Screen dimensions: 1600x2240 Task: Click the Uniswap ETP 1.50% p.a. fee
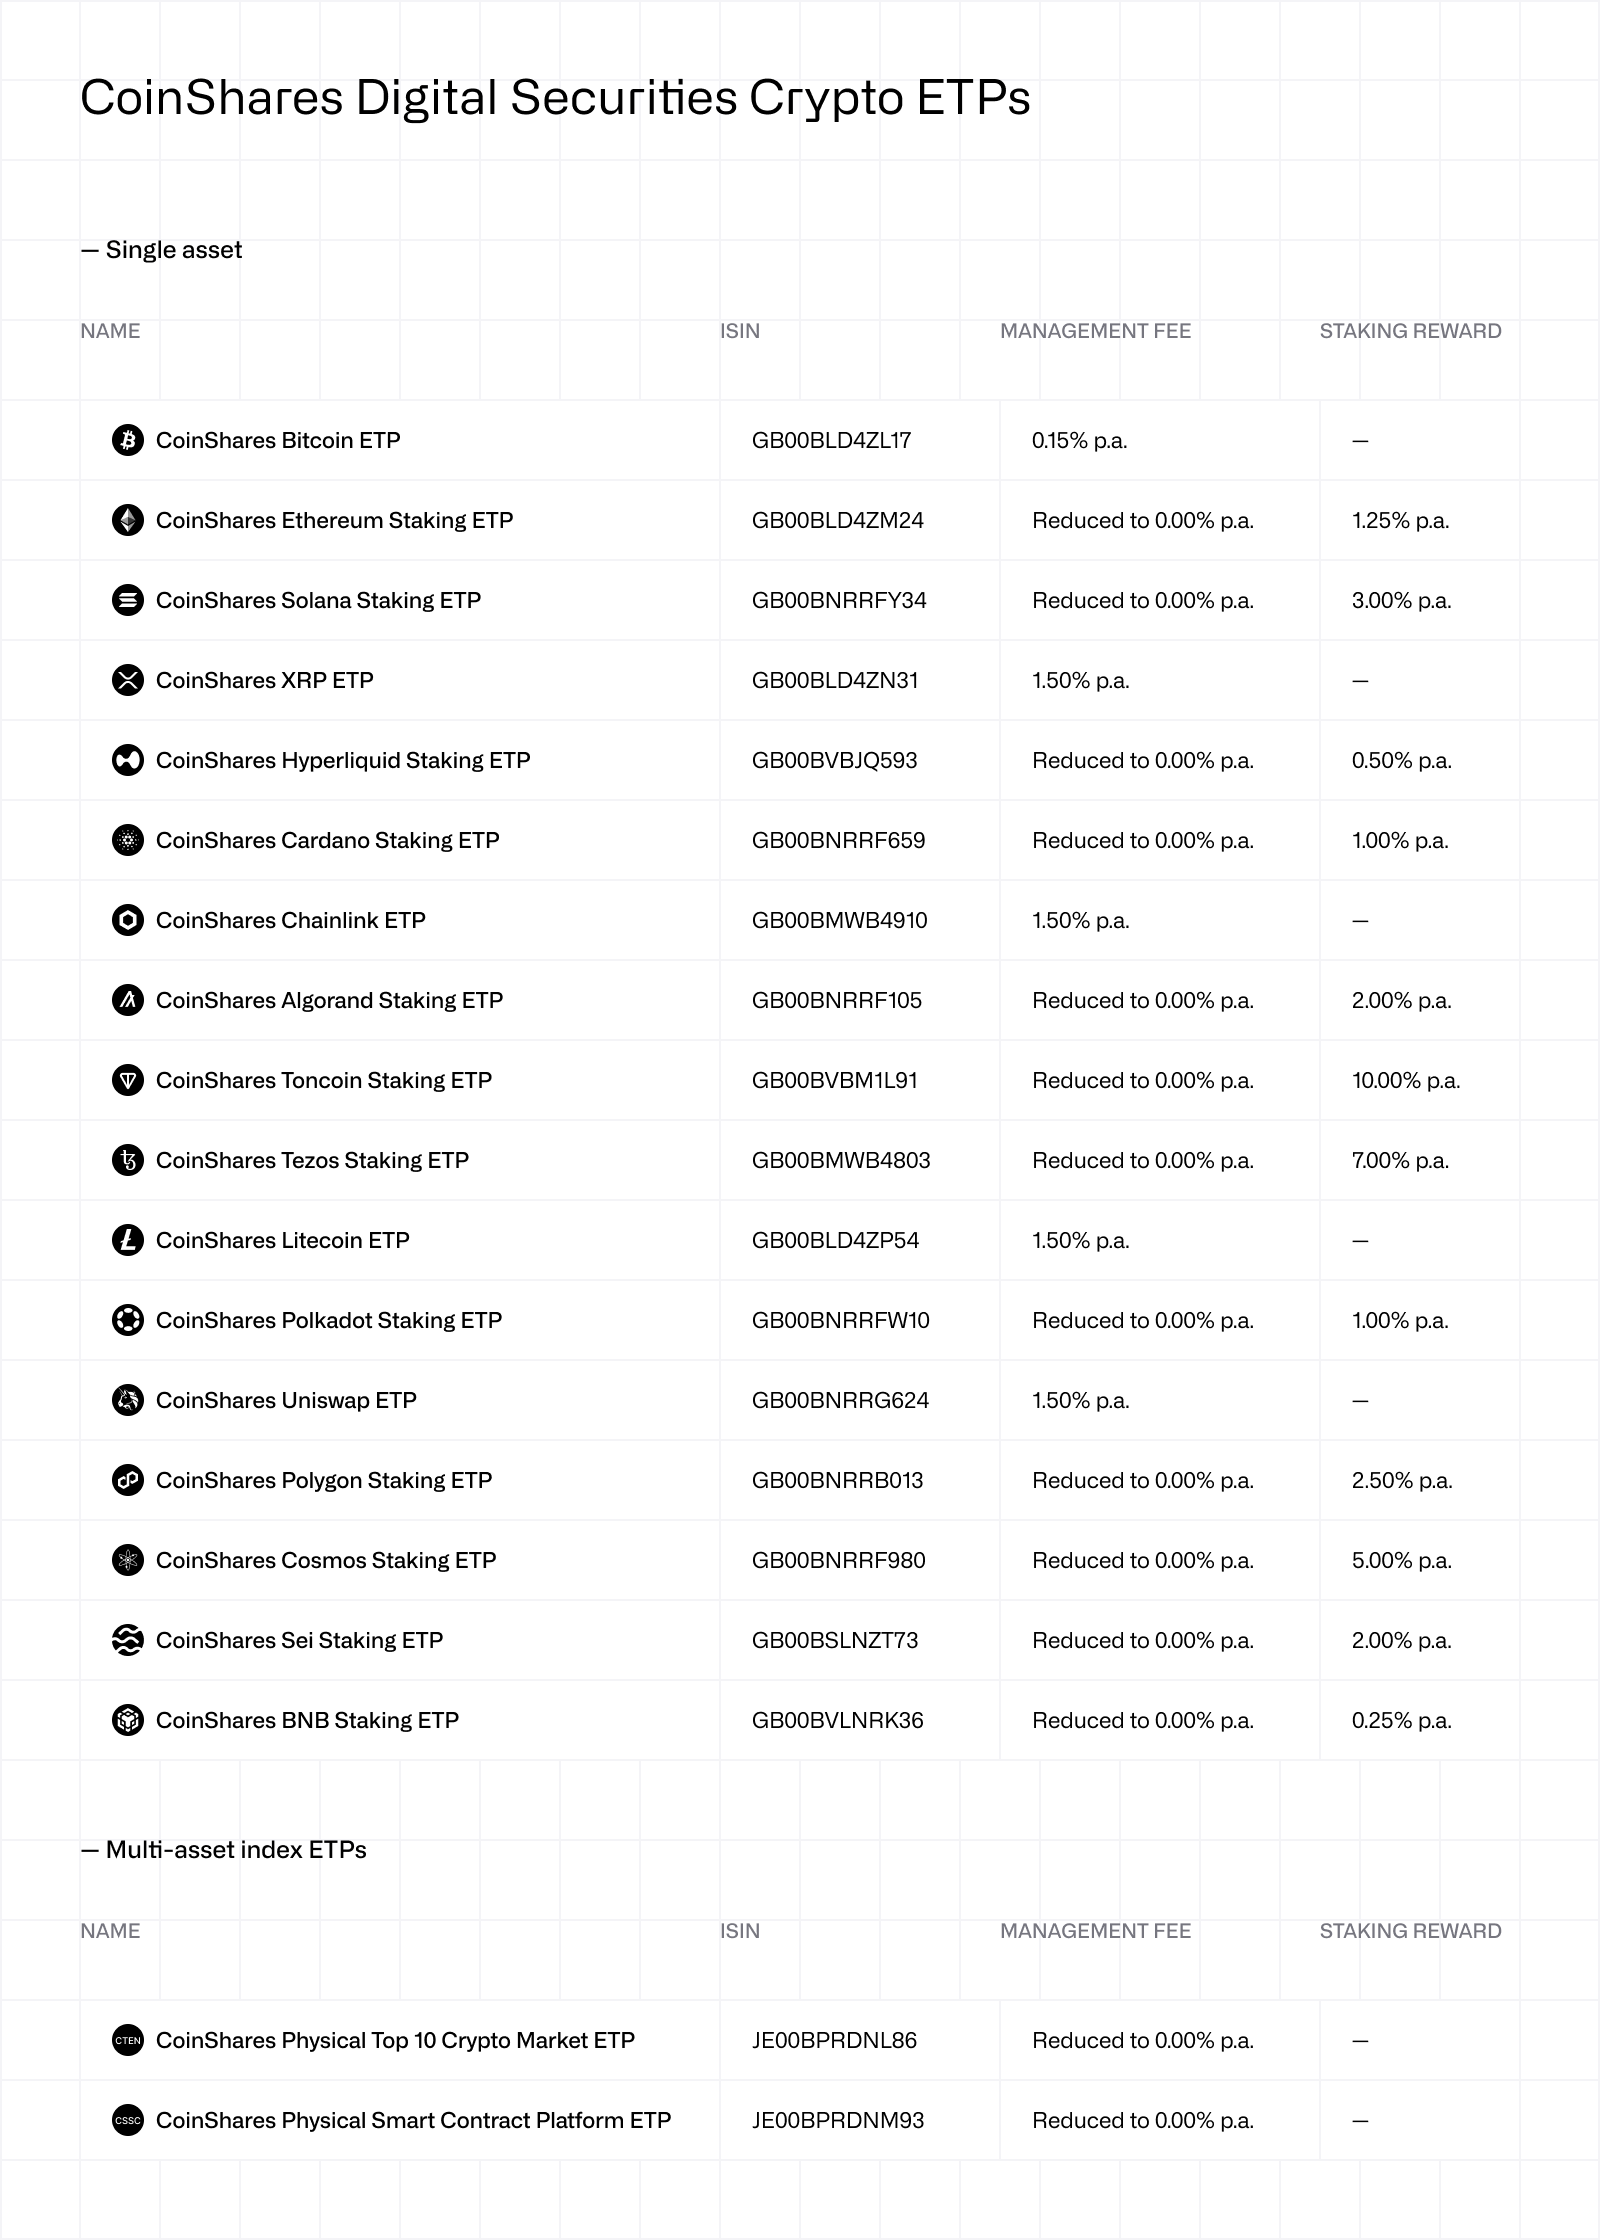click(x=1080, y=1400)
